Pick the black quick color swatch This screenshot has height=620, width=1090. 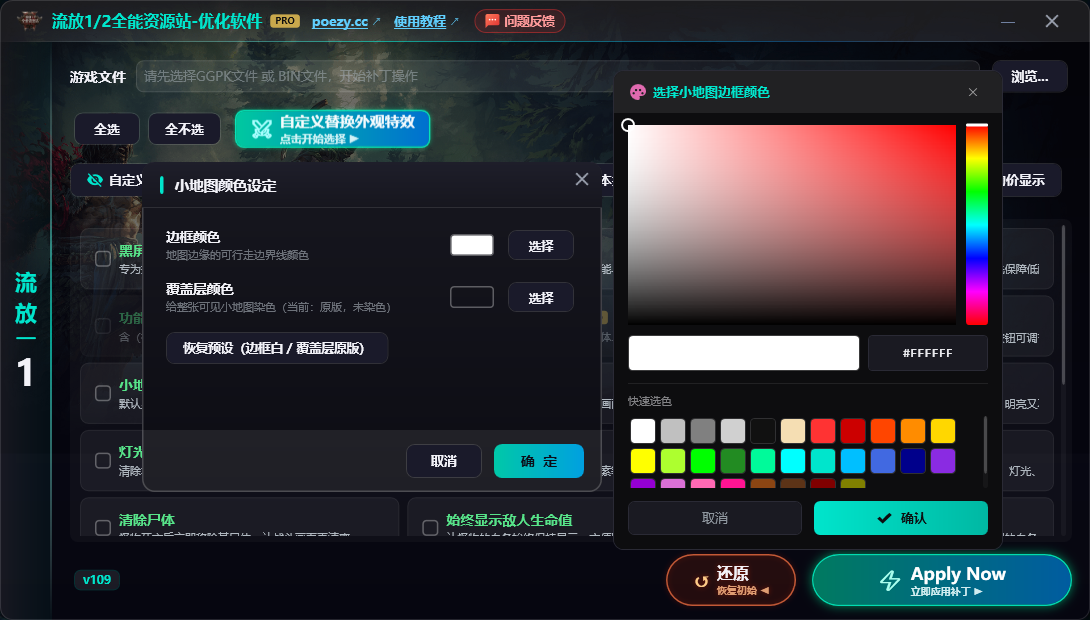(763, 431)
